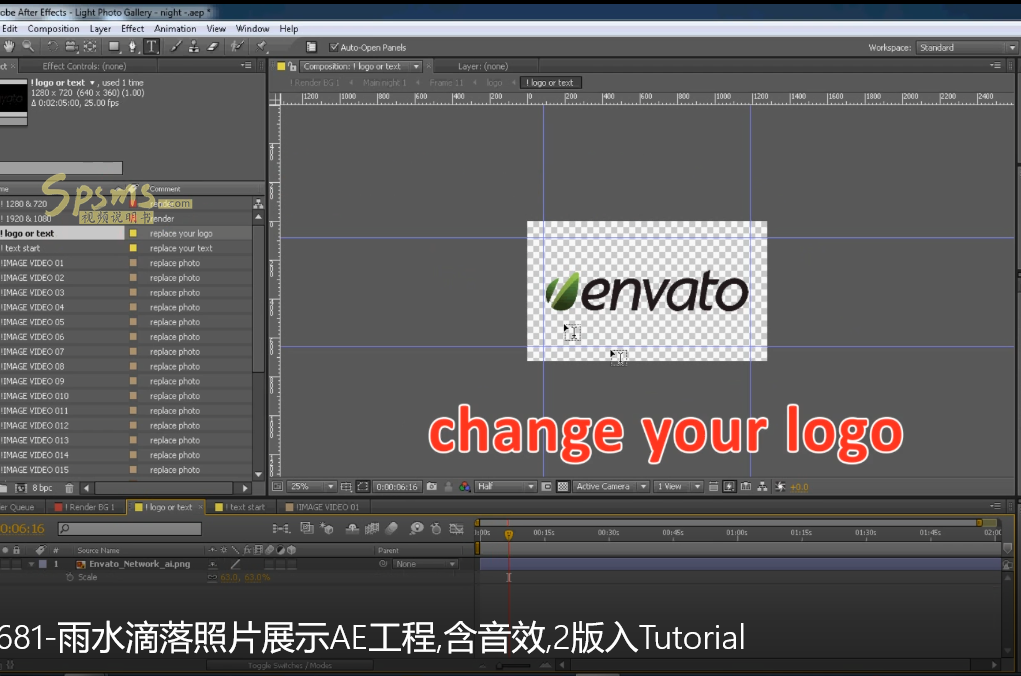Select the Puppet Pin tool

pyautogui.click(x=262, y=46)
